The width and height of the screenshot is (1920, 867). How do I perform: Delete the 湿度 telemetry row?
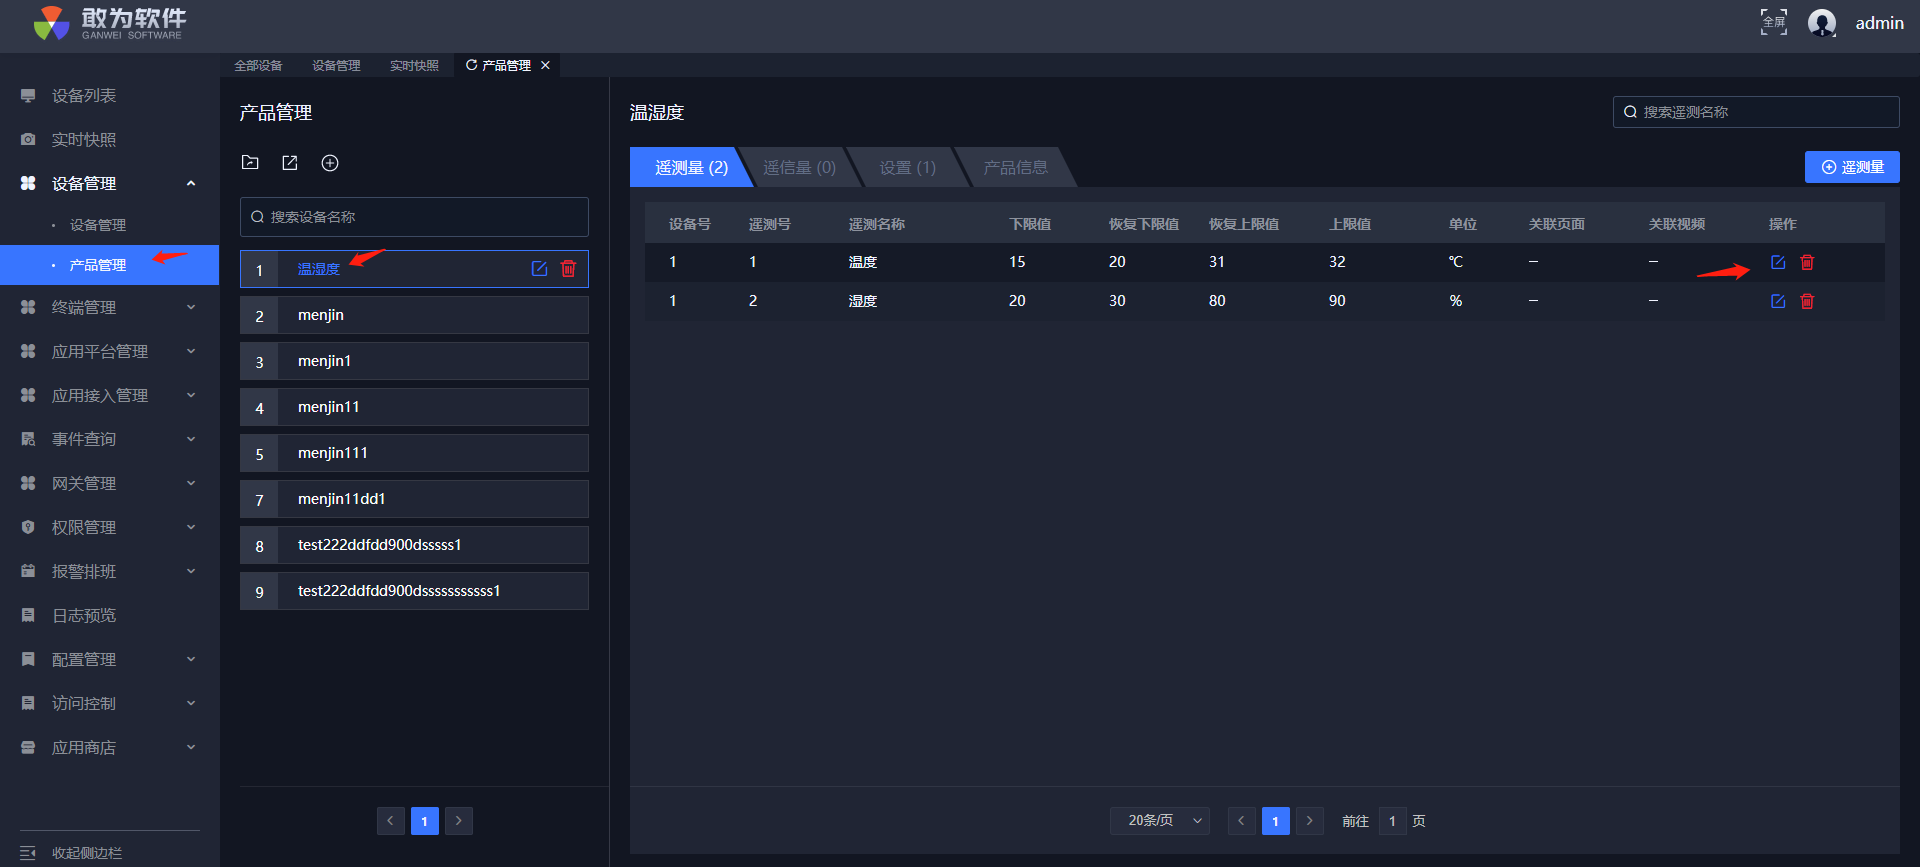[1807, 301]
